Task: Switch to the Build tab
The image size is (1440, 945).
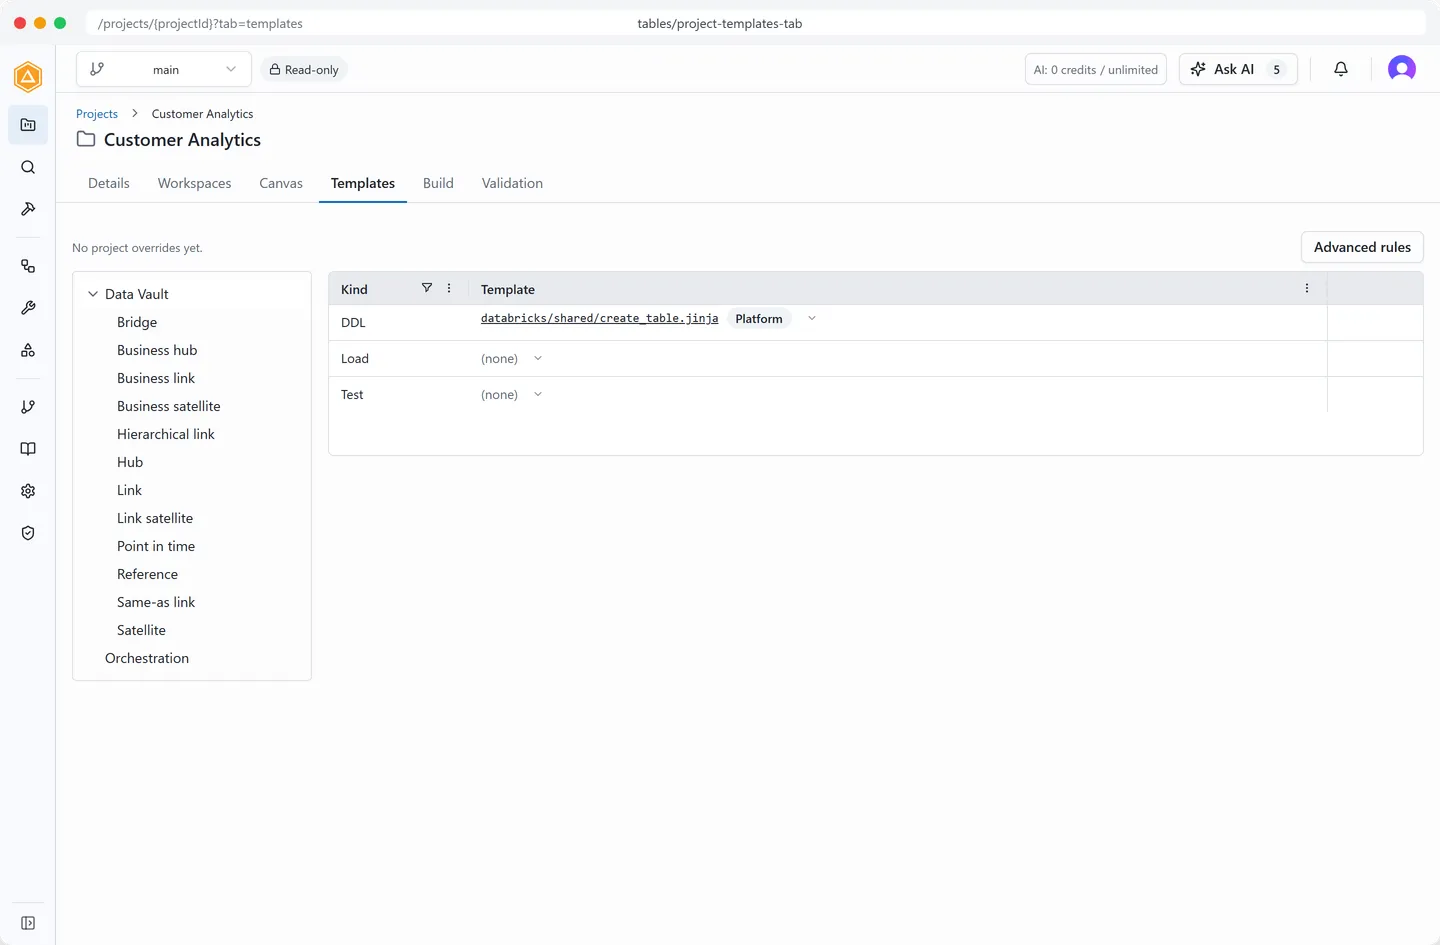Action: click(x=438, y=183)
